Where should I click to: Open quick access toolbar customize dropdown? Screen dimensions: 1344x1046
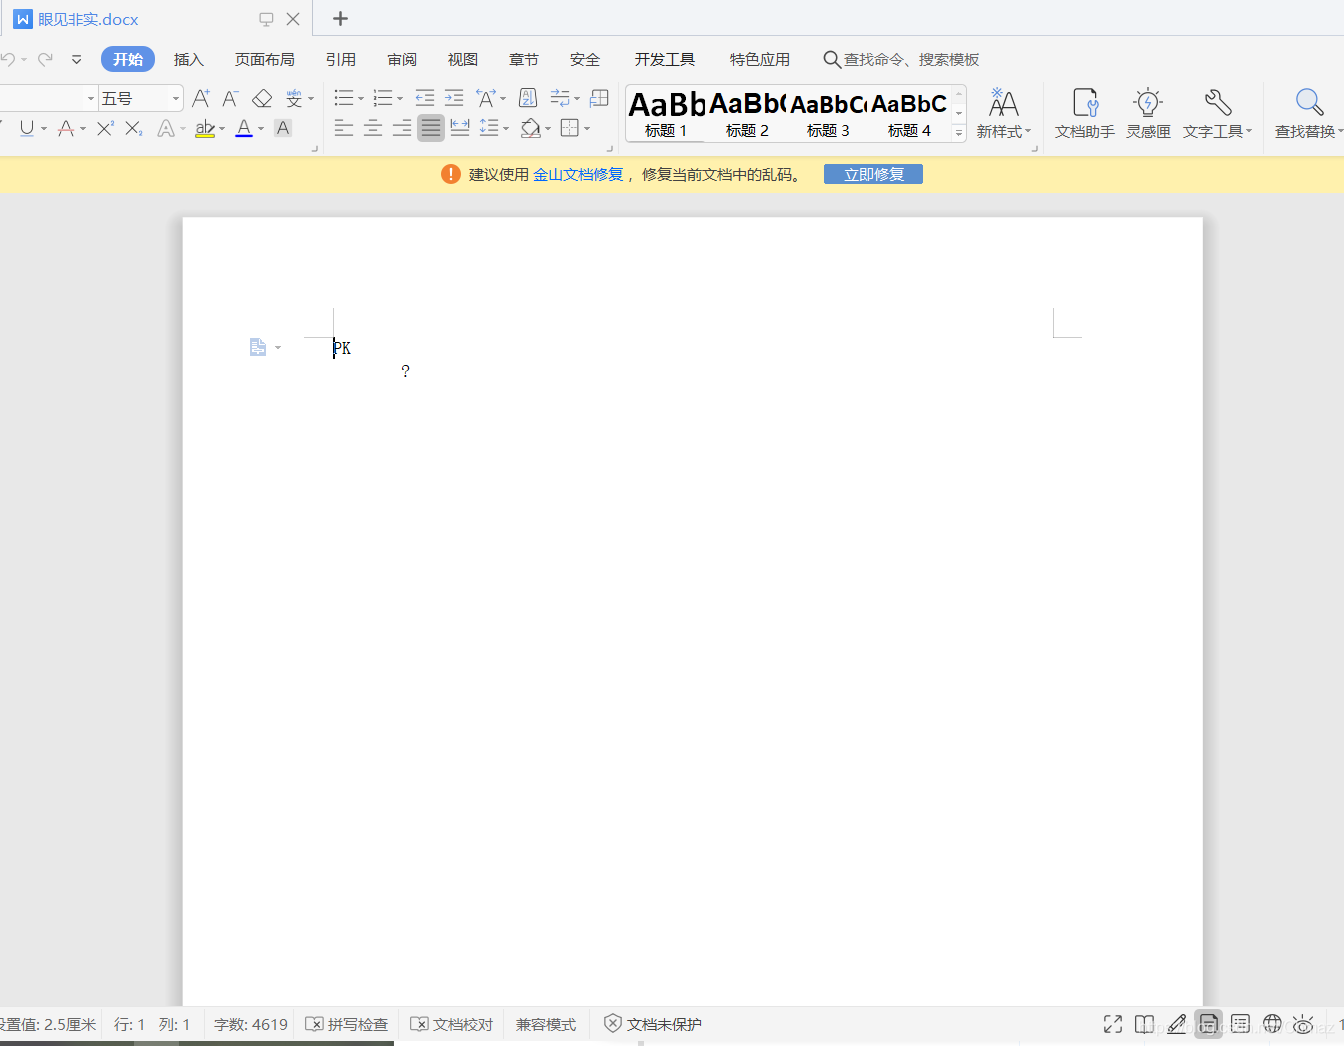pos(76,59)
